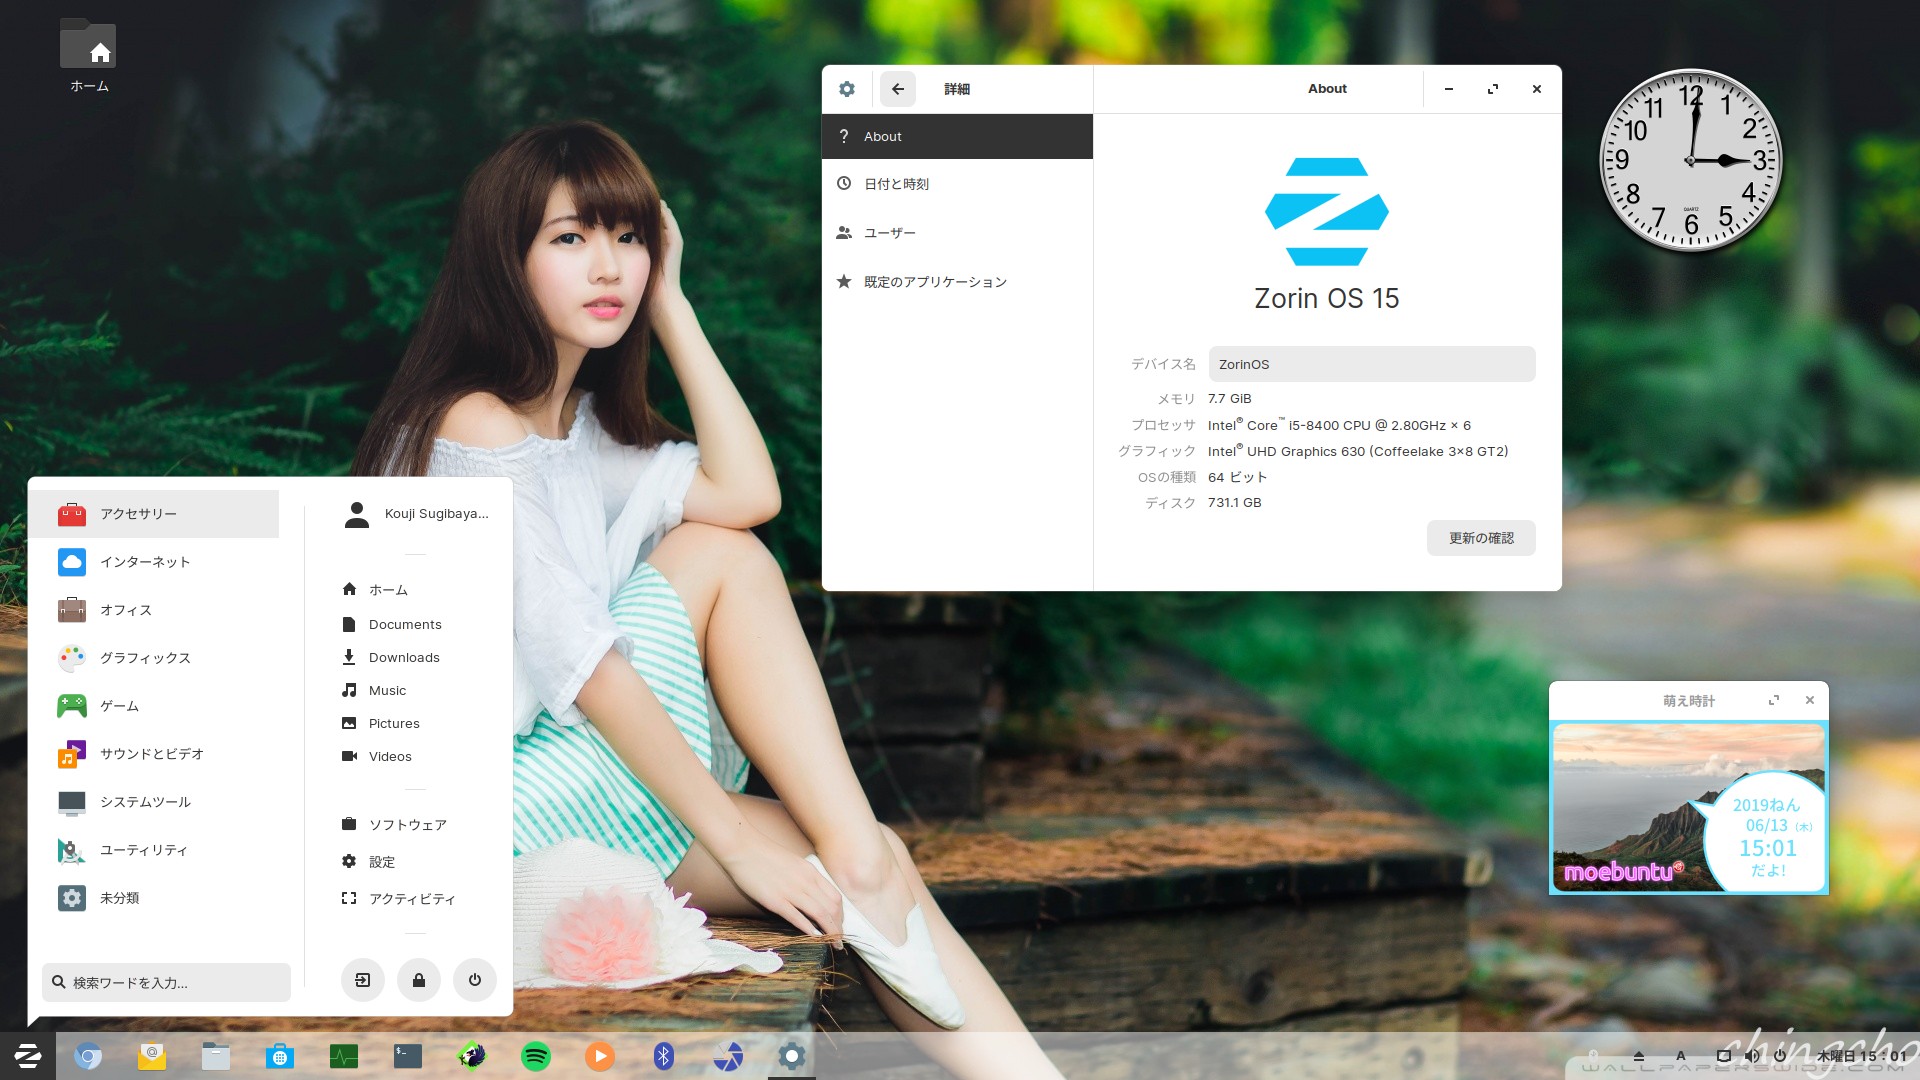Click the log out button in menu
The image size is (1920, 1080).
click(363, 980)
